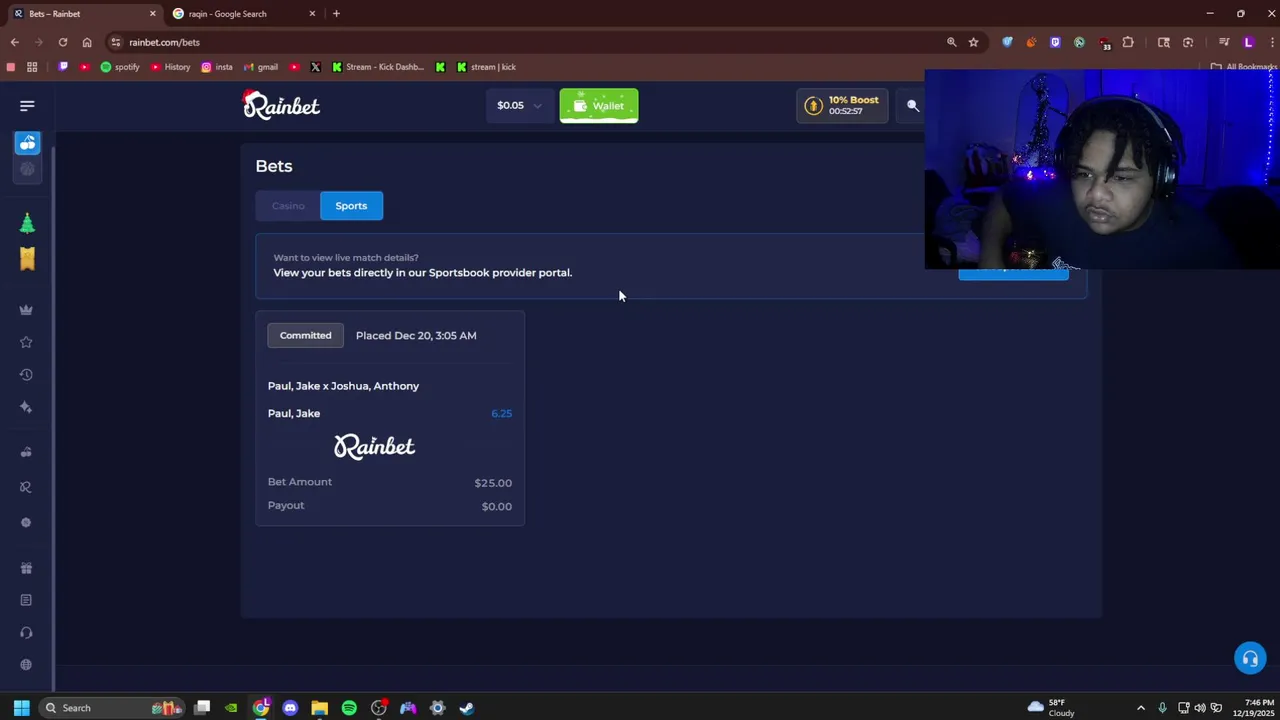1280x720 pixels.
Task: Open the 10% Boost timer
Action: click(842, 106)
